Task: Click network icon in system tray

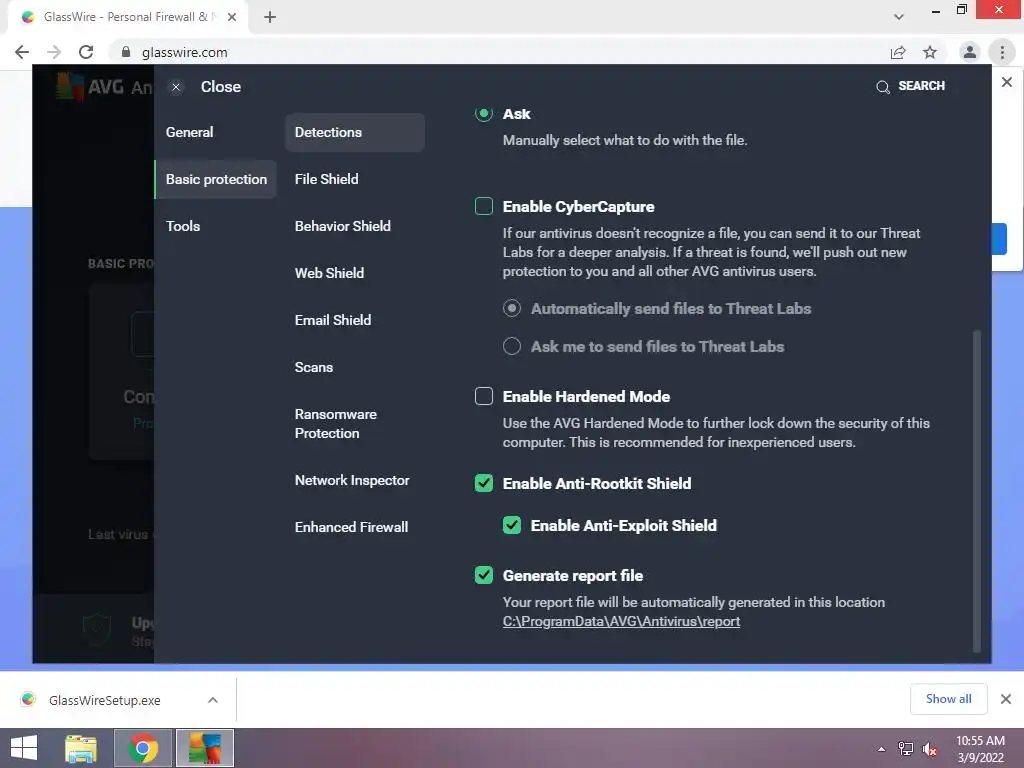Action: (x=906, y=749)
